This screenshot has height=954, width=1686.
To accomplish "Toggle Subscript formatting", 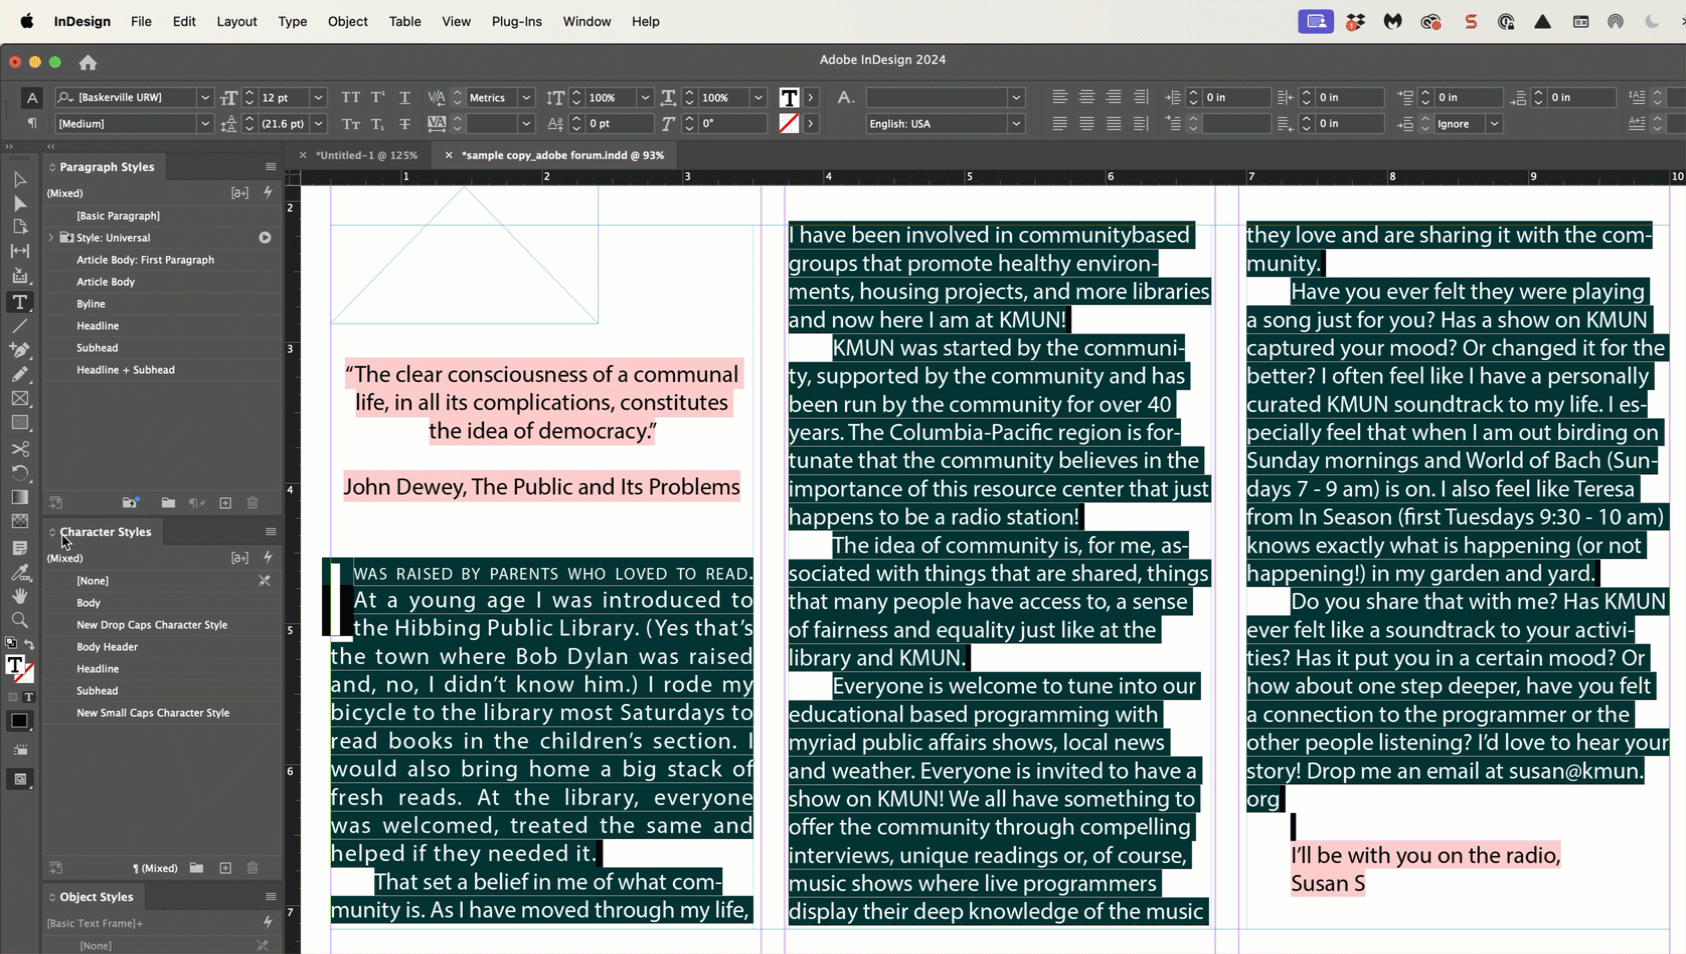I will pos(378,124).
